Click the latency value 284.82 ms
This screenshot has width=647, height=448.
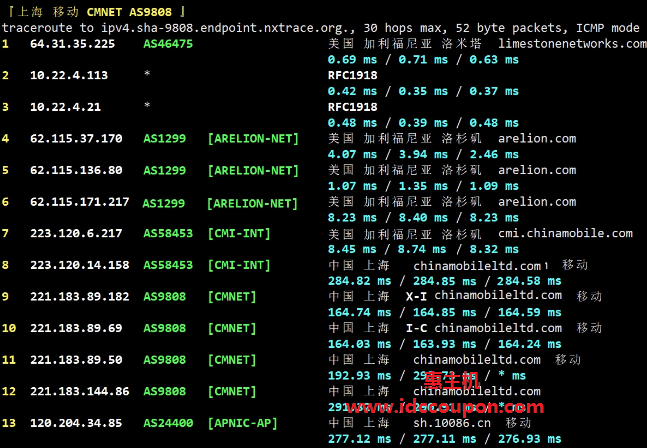[x=359, y=281]
